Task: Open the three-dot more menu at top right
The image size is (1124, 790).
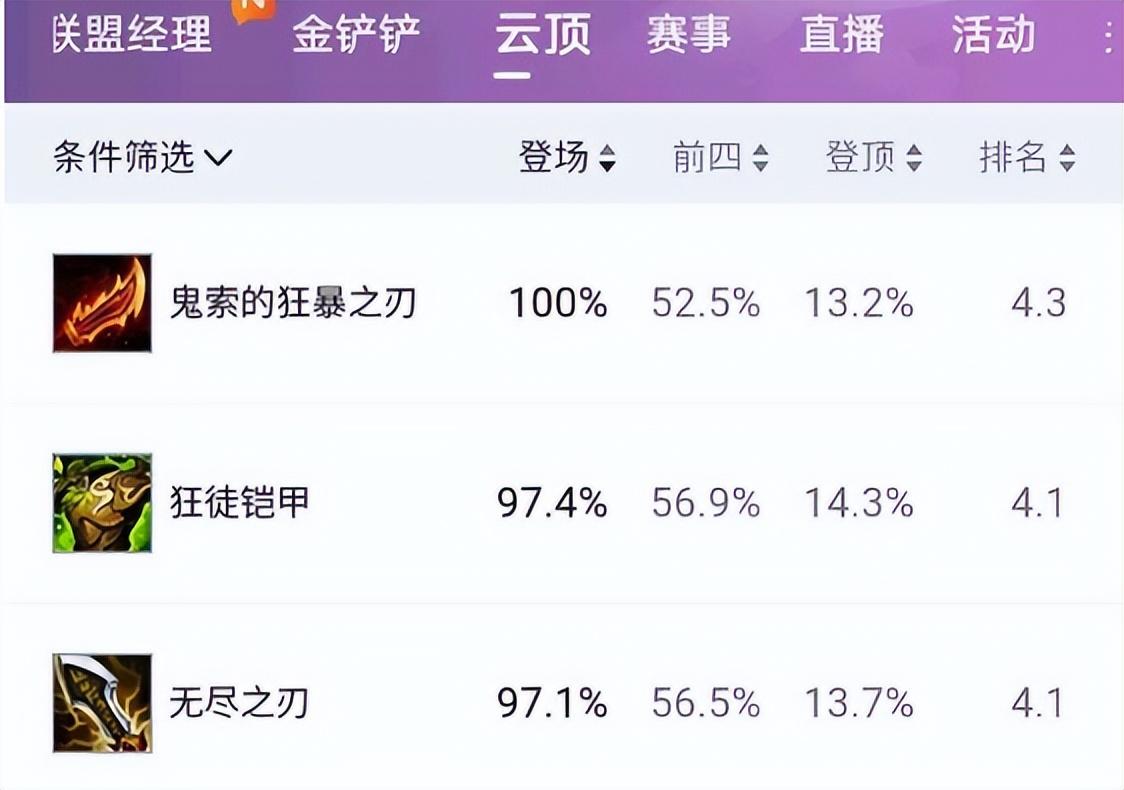Action: pos(1109,34)
